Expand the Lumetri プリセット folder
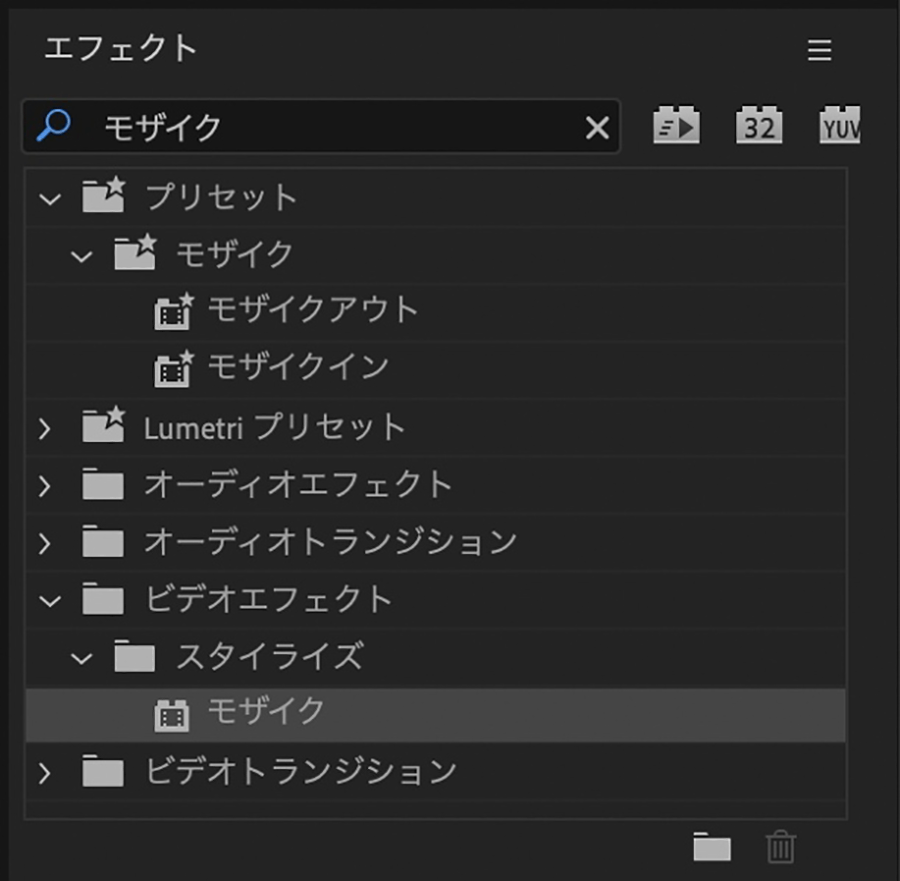Screen dimensions: 900x881 [44, 429]
